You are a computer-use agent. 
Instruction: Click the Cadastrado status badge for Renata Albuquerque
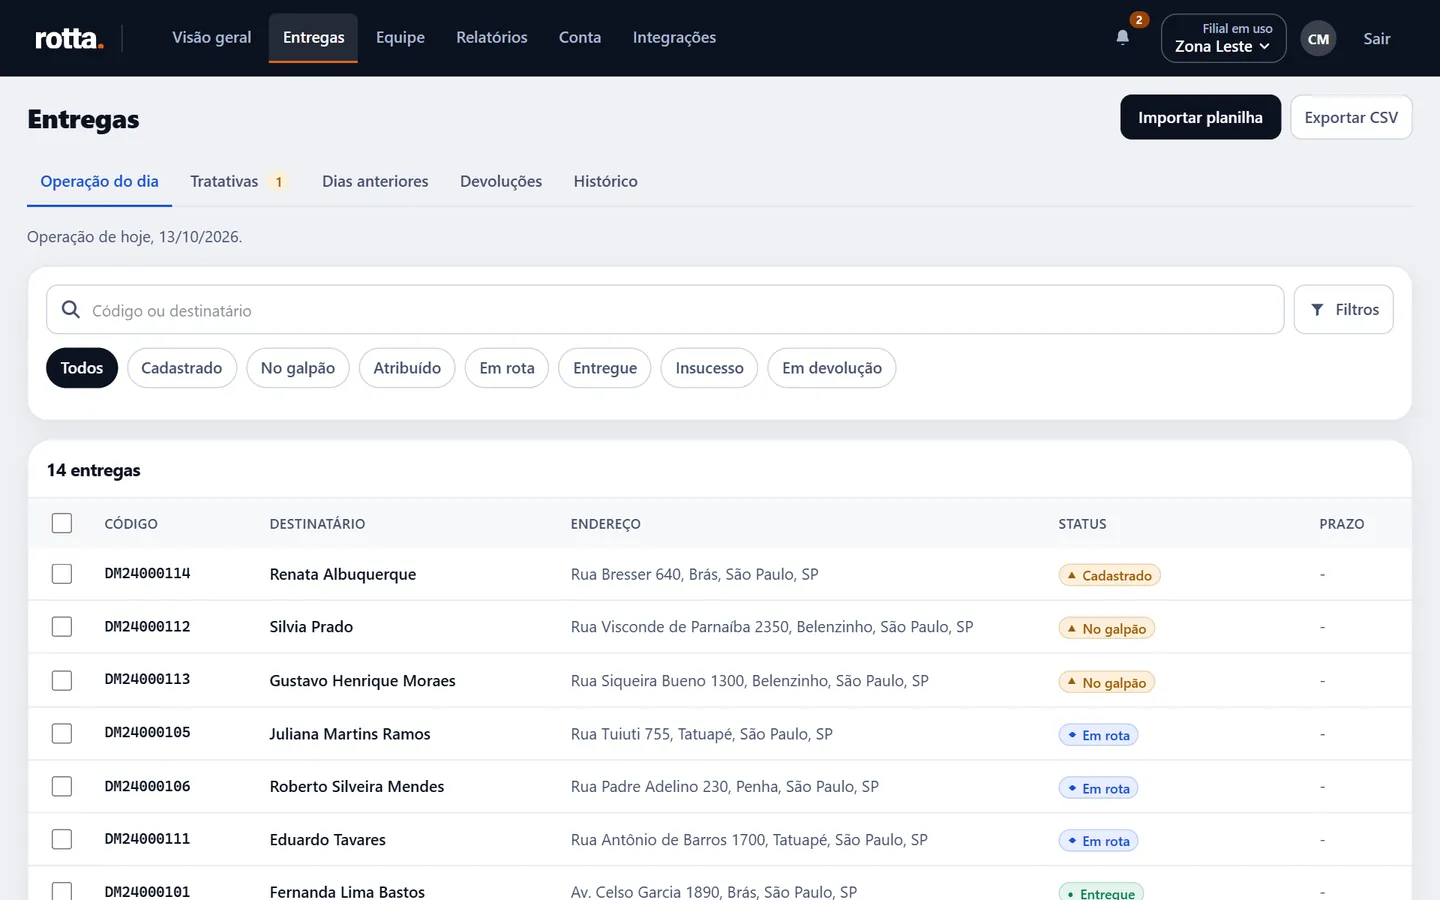click(1109, 575)
